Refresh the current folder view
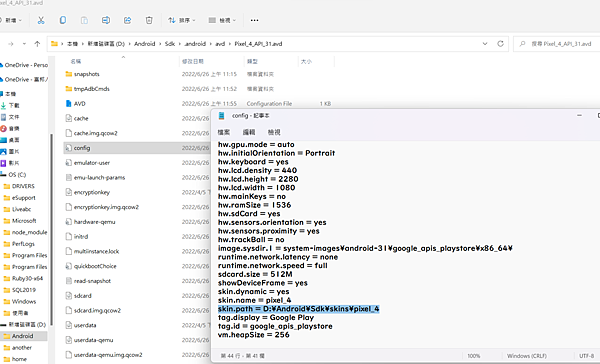 click(500, 44)
